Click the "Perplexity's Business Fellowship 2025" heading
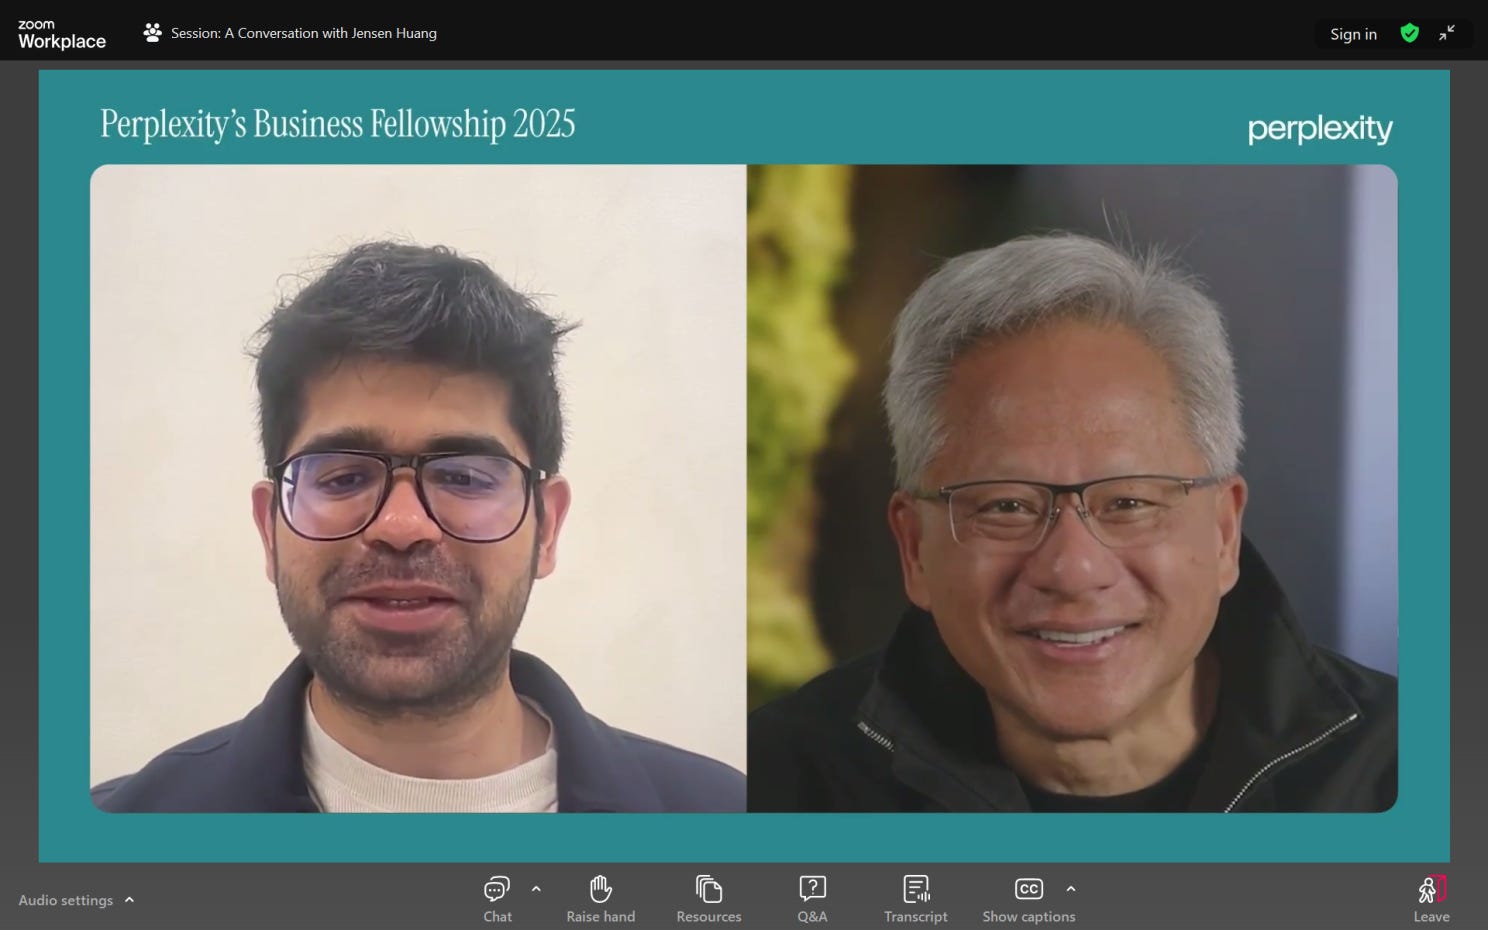 point(337,125)
